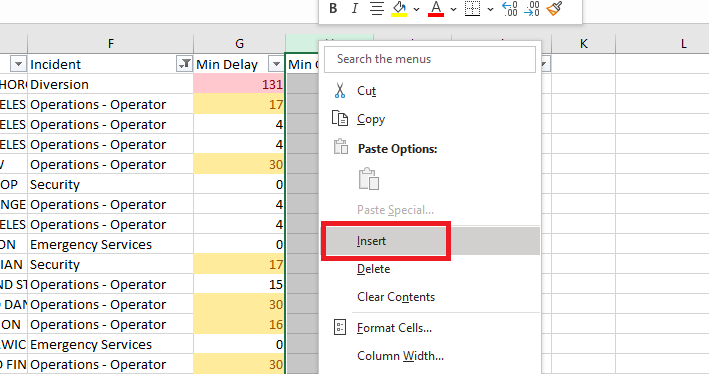
Task: Center align text using mini toolbar
Action: [x=377, y=8]
